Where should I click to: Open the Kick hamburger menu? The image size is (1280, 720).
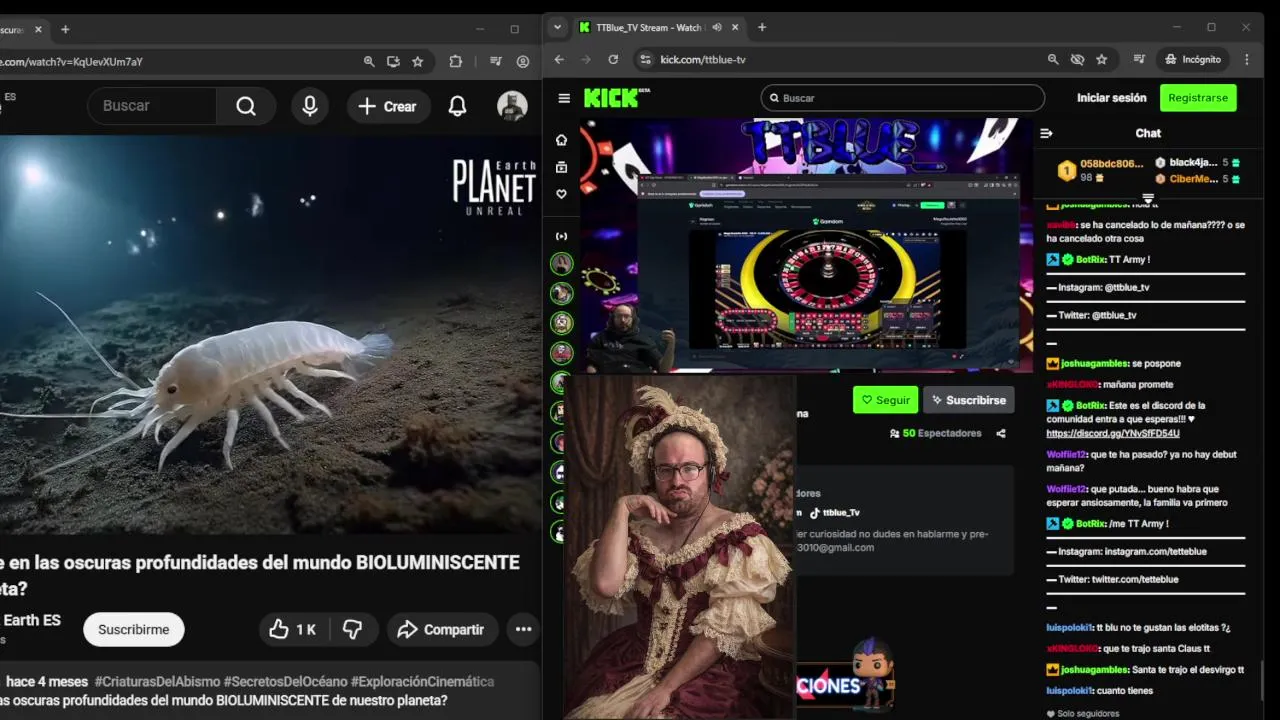pyautogui.click(x=564, y=98)
